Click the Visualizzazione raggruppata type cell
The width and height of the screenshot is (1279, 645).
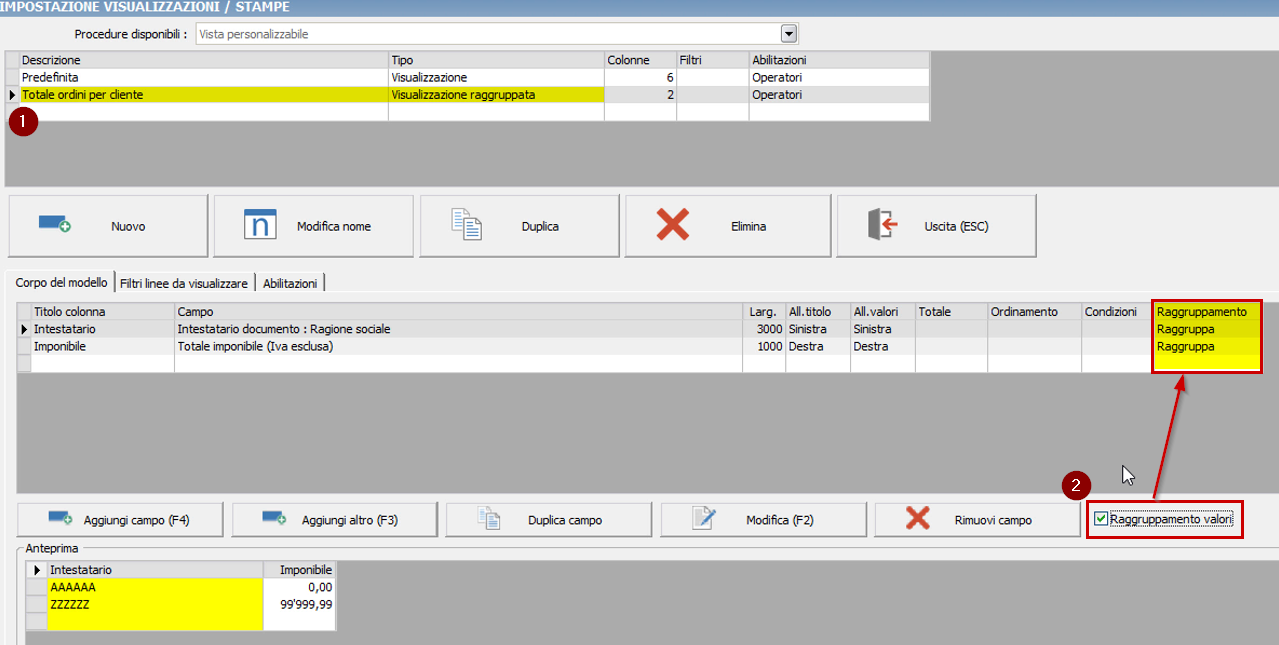(496, 95)
